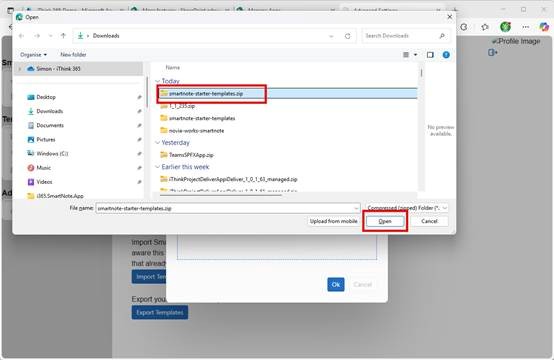Open Pictures in navigation pane
The height and width of the screenshot is (360, 554).
[46, 139]
